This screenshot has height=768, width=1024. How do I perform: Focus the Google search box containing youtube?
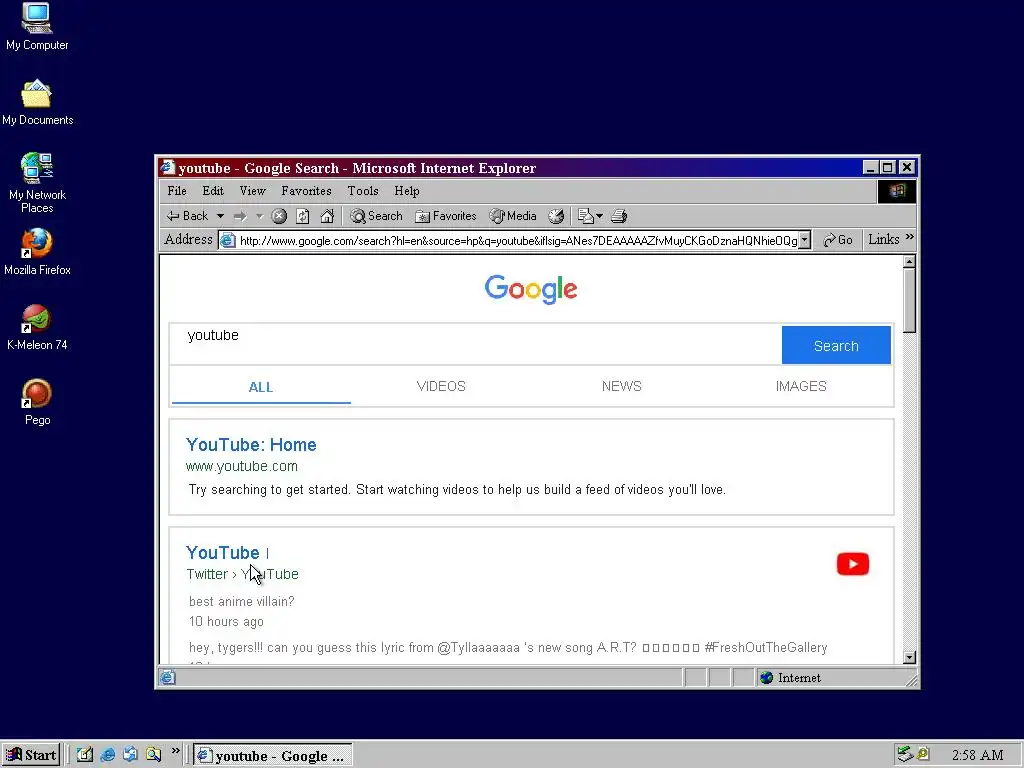(x=475, y=344)
